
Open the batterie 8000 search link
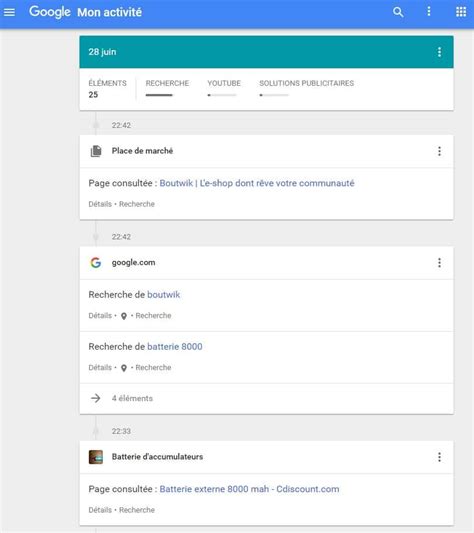(x=175, y=347)
